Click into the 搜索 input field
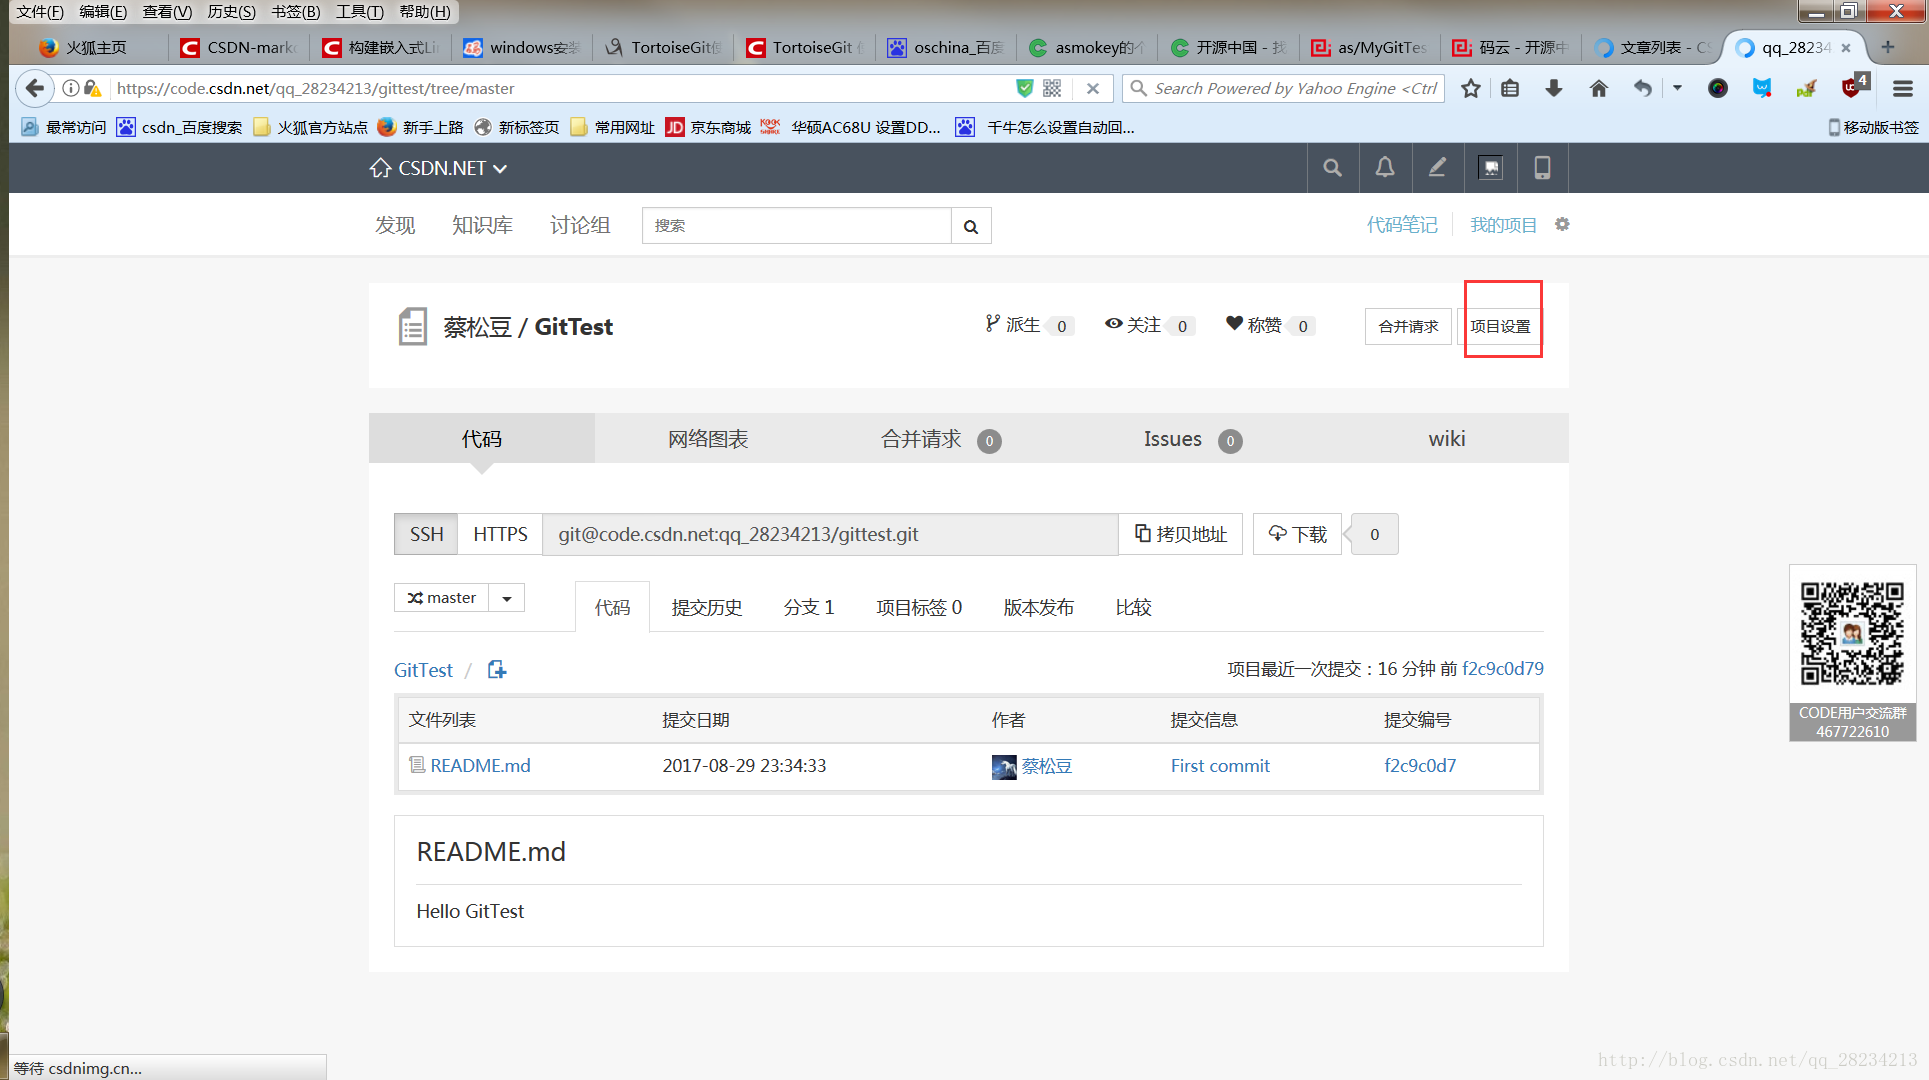The width and height of the screenshot is (1929, 1080). (x=796, y=226)
